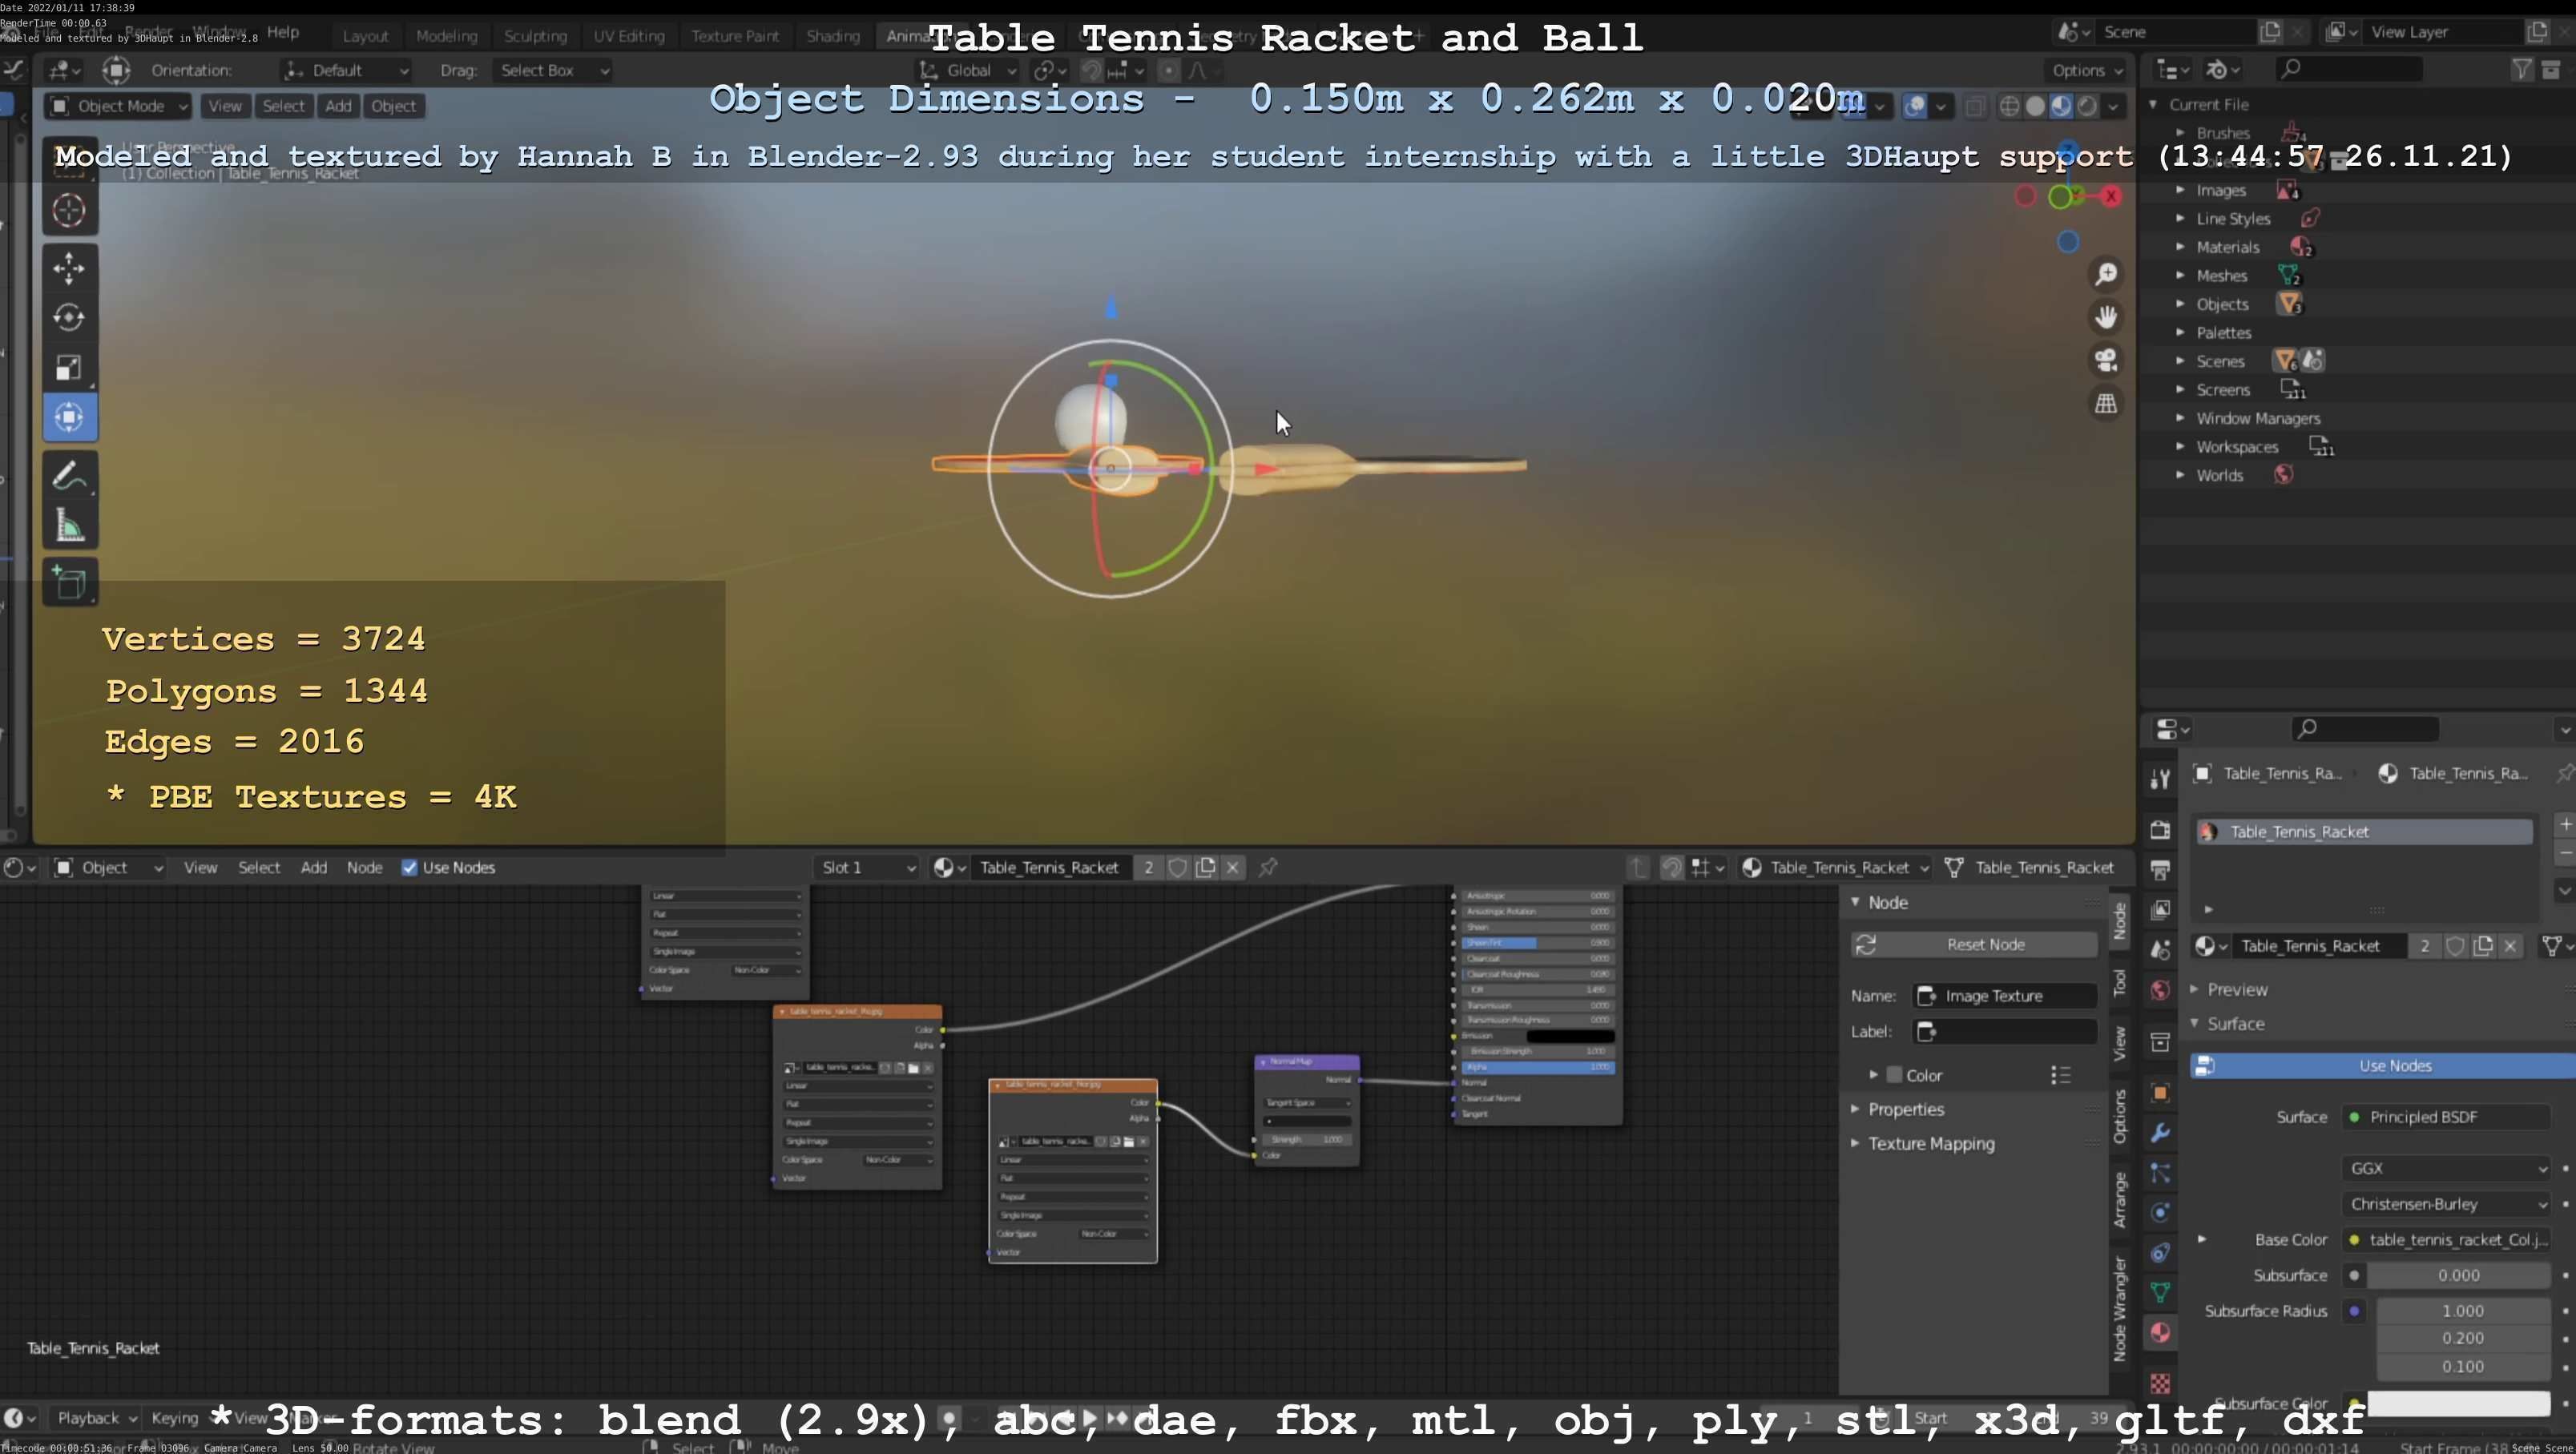
Task: Toggle the camera view icon
Action: [2106, 360]
